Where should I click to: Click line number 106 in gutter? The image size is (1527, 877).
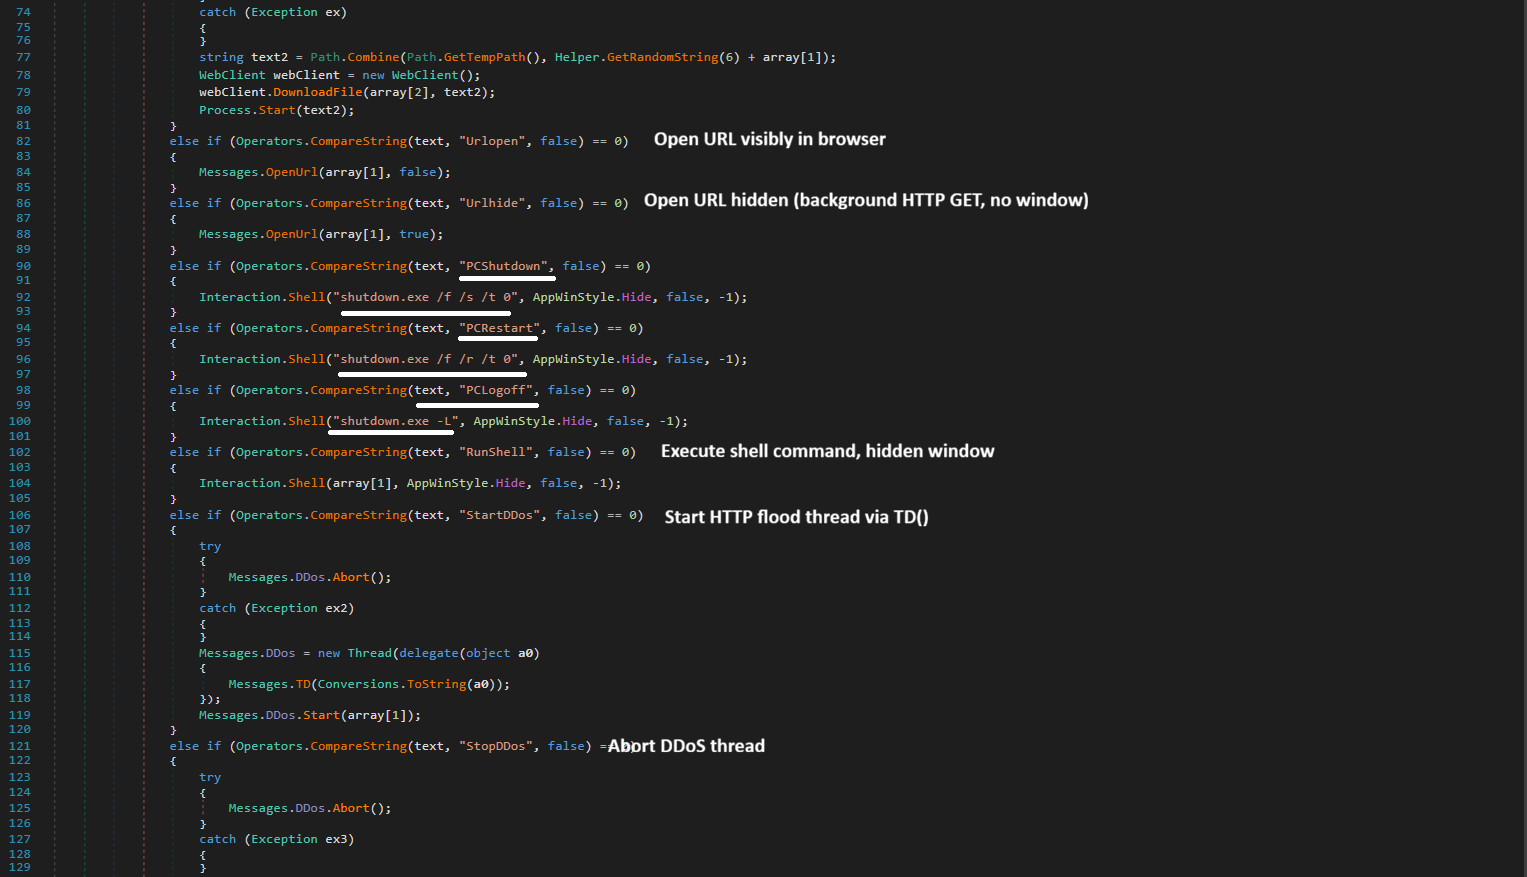[x=20, y=515]
